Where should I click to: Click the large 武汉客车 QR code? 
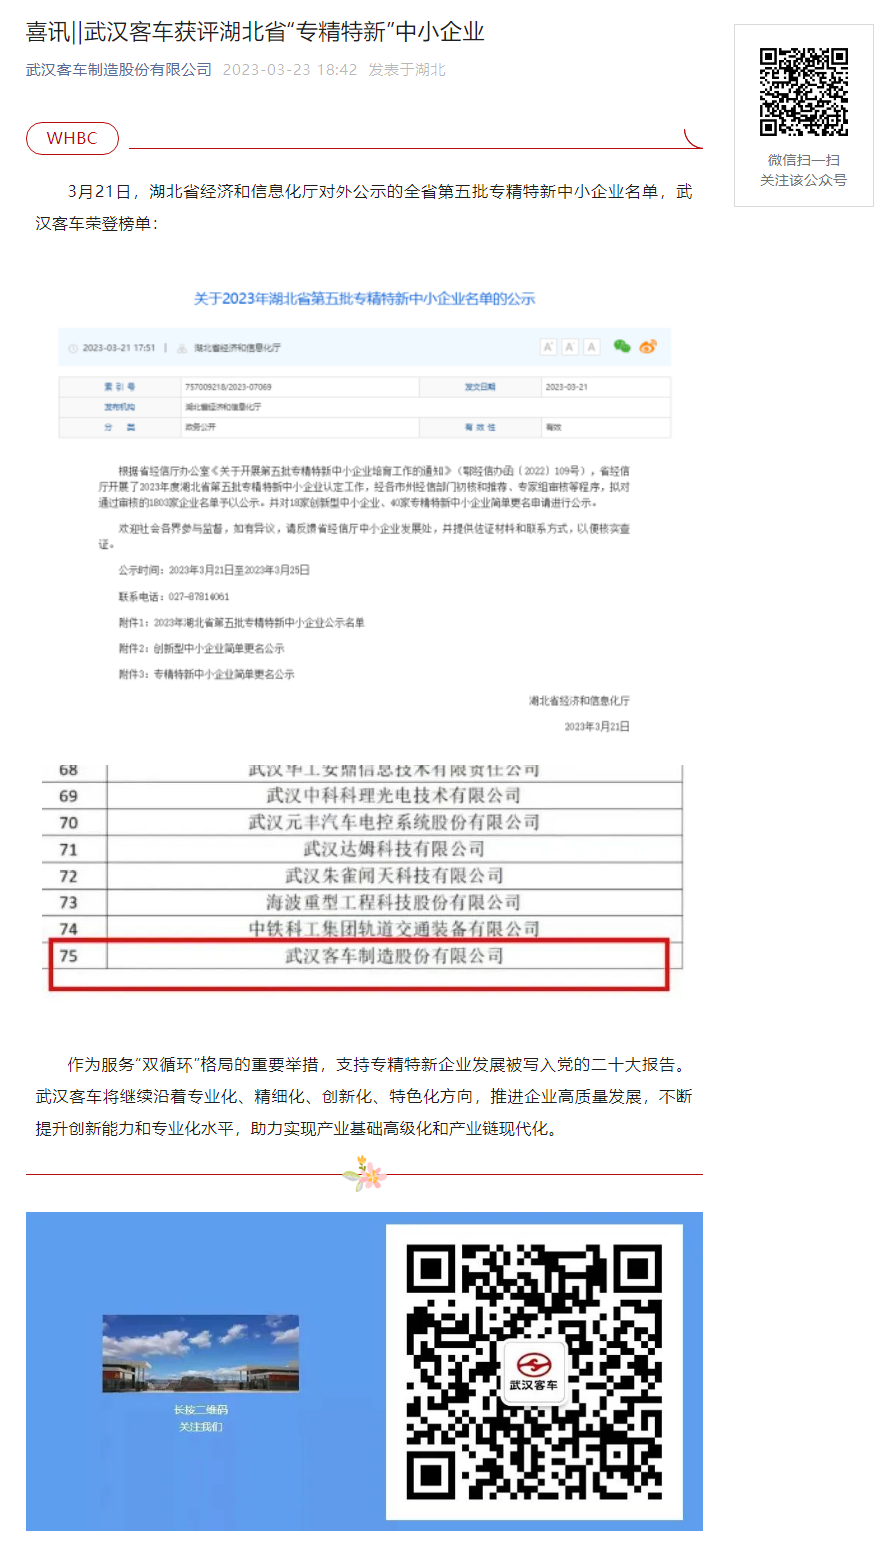[535, 1372]
